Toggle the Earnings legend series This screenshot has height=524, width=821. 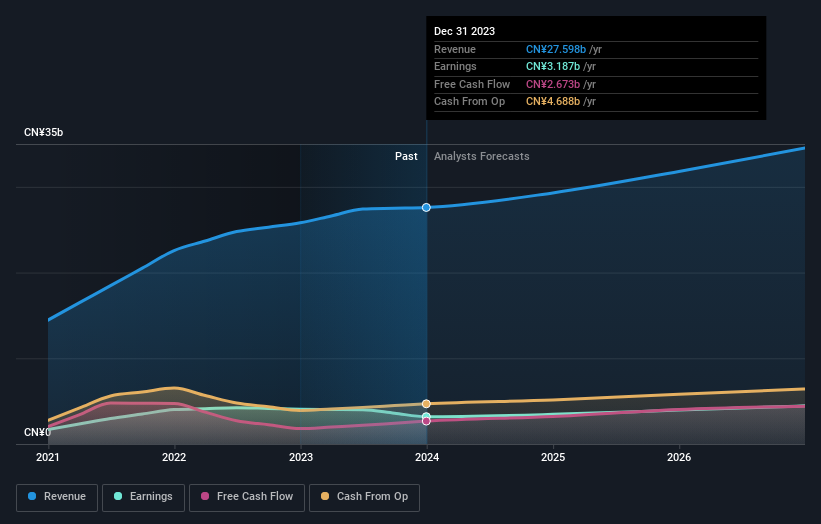[143, 497]
